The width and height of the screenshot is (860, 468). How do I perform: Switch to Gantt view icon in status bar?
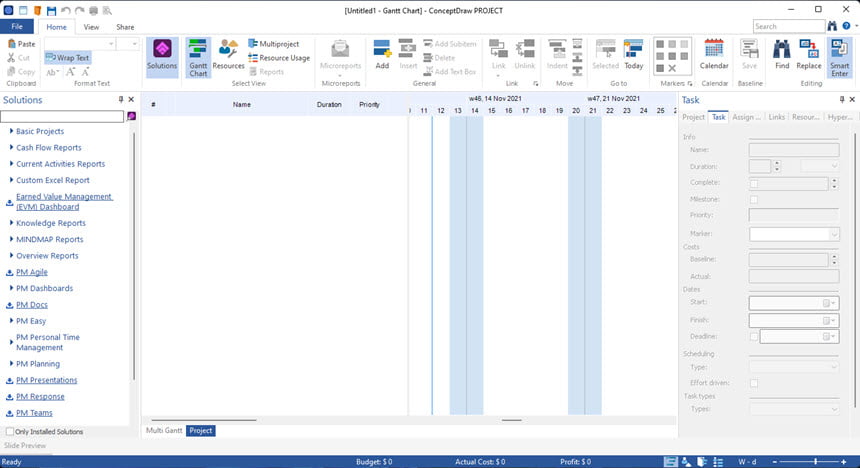pyautogui.click(x=670, y=462)
